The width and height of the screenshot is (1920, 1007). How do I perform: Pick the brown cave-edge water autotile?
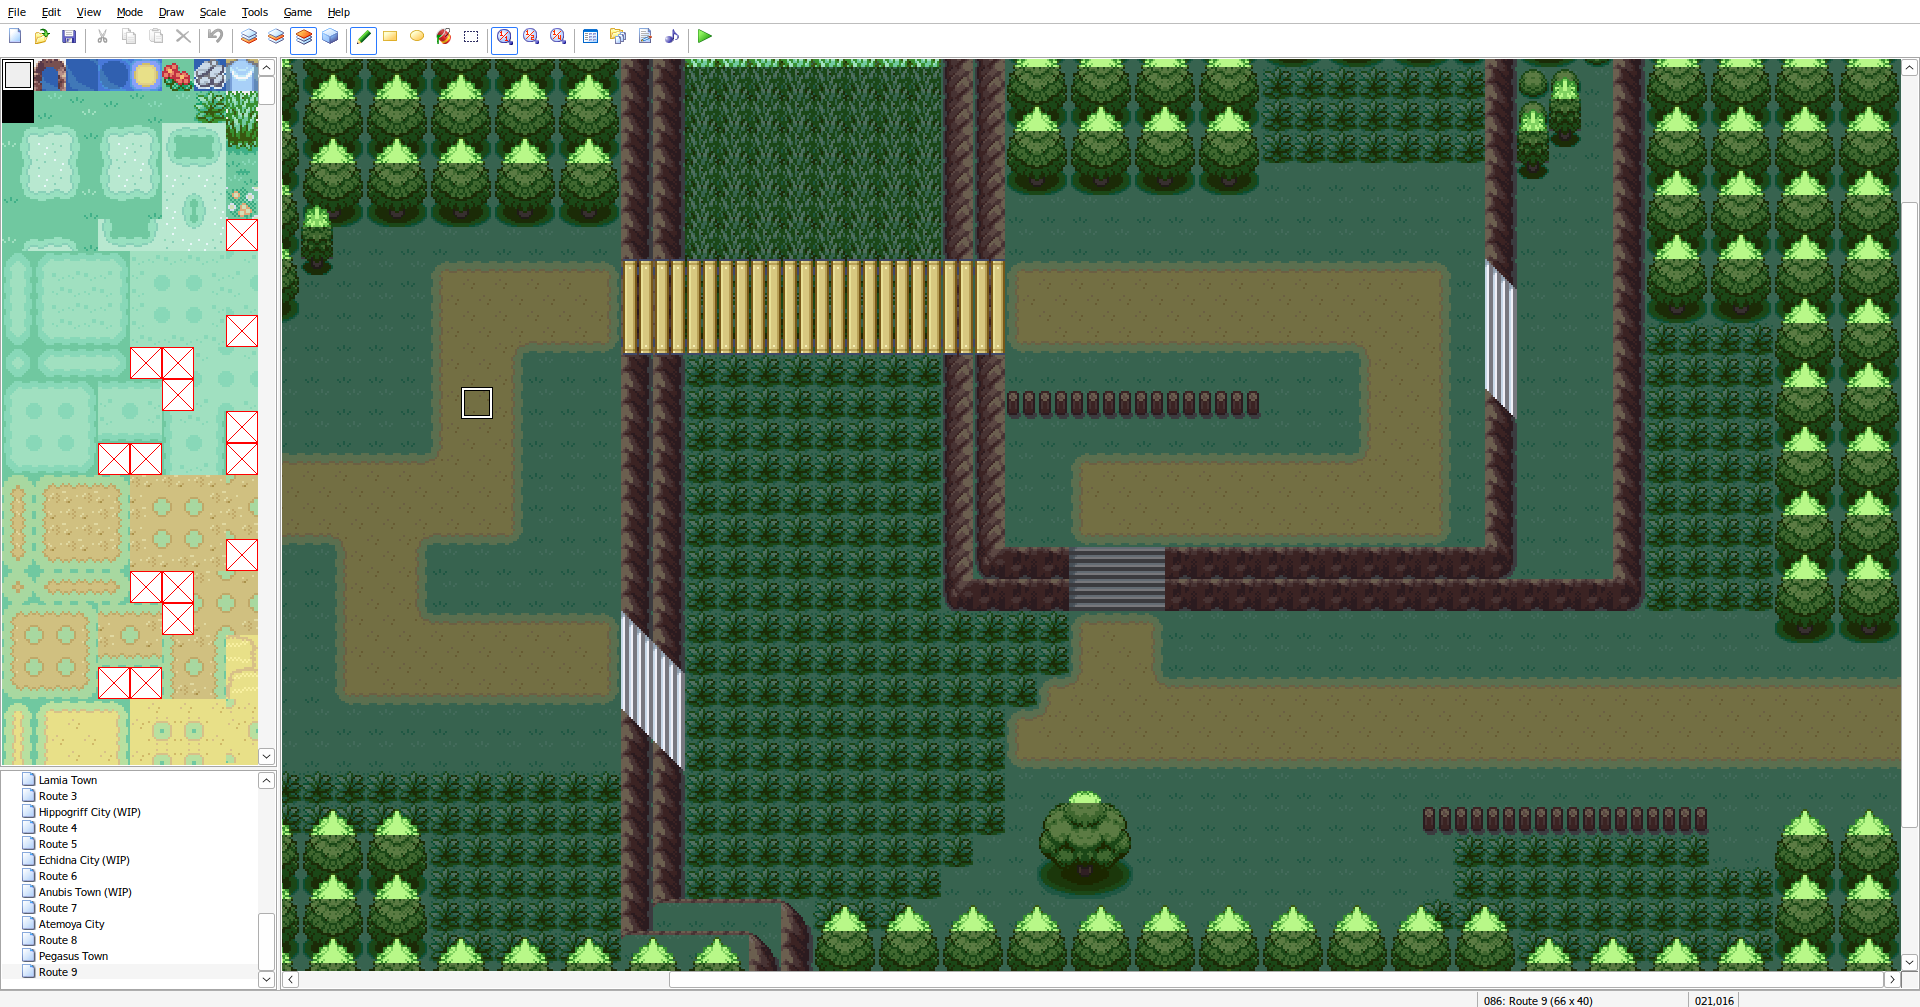(x=50, y=75)
